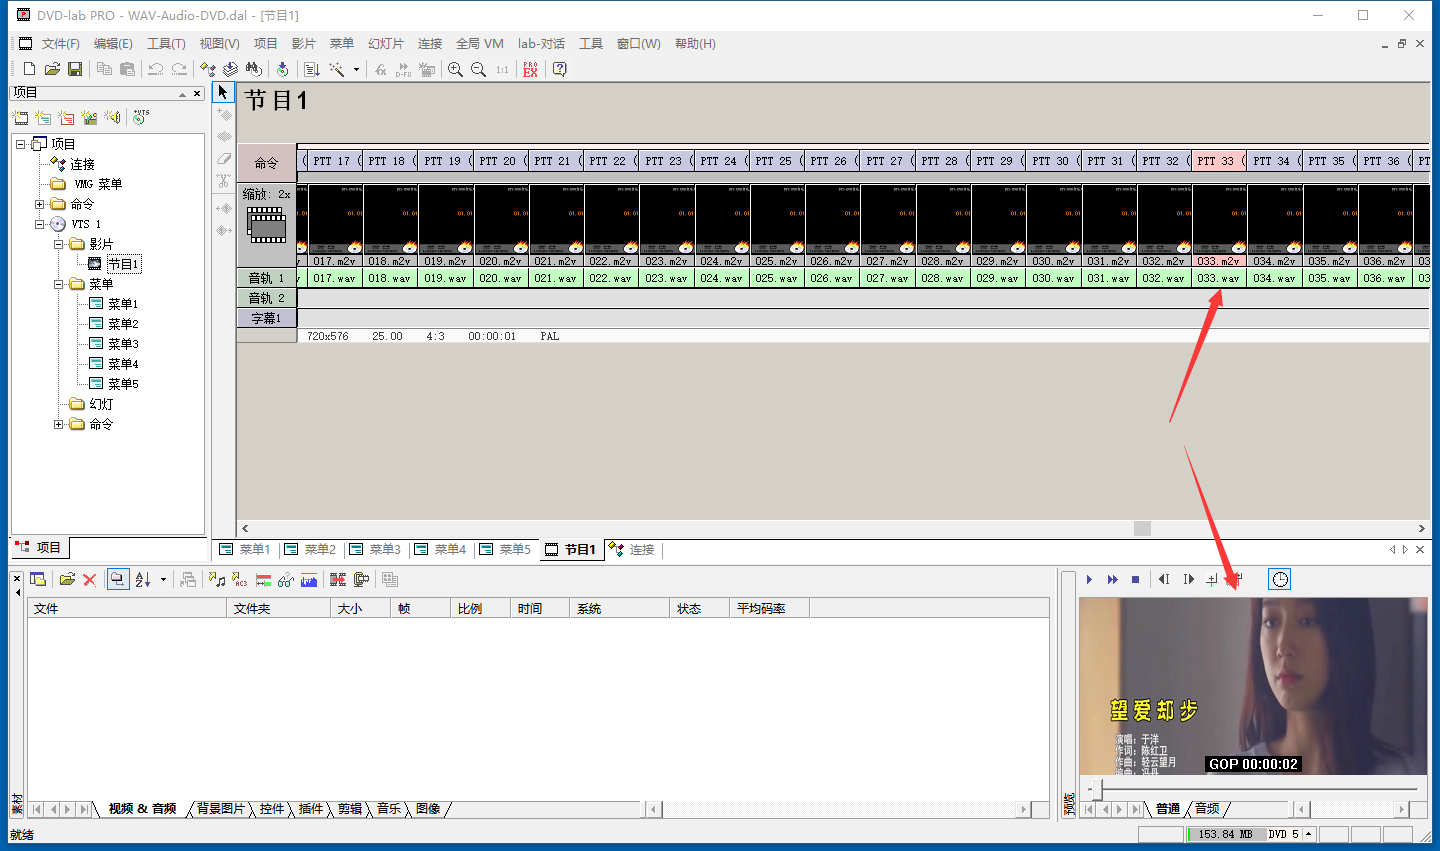Click the add VTS icon in project panel

point(141,117)
